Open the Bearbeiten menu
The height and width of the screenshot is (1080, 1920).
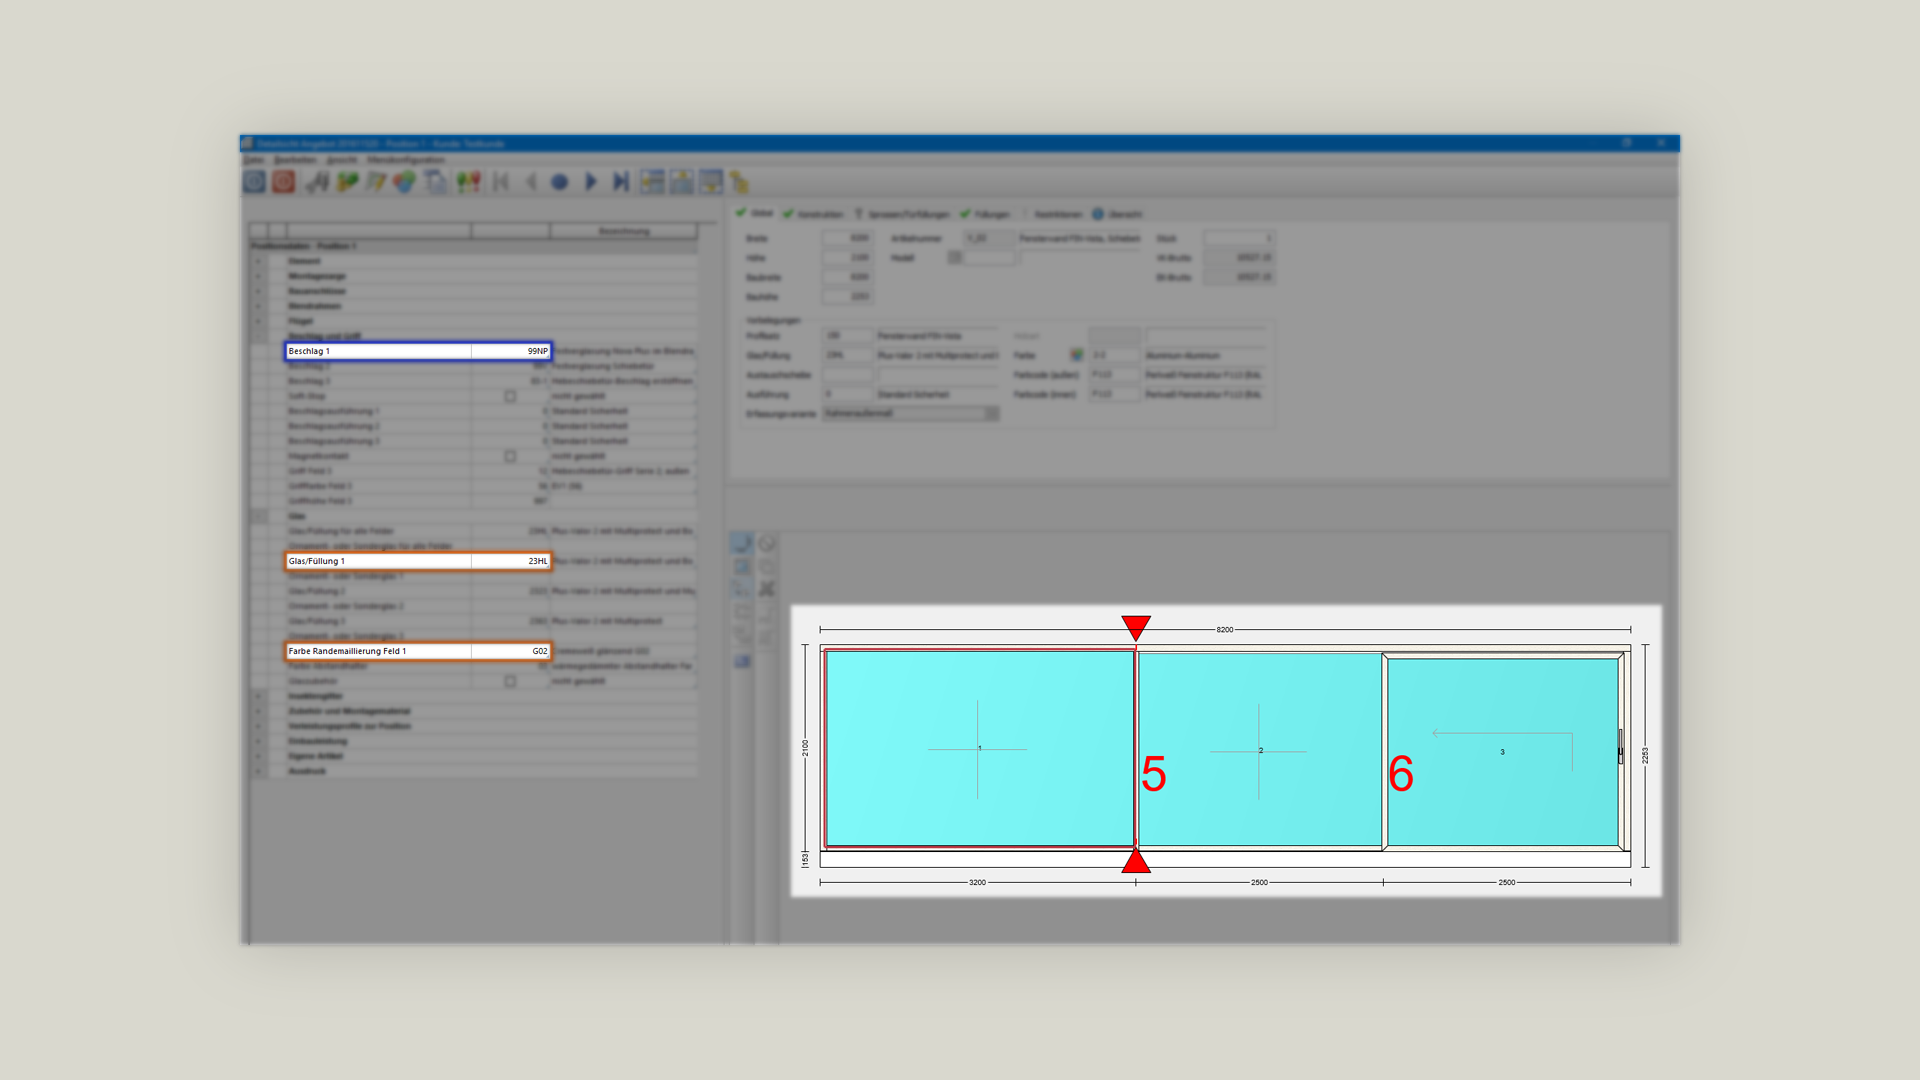[x=295, y=160]
